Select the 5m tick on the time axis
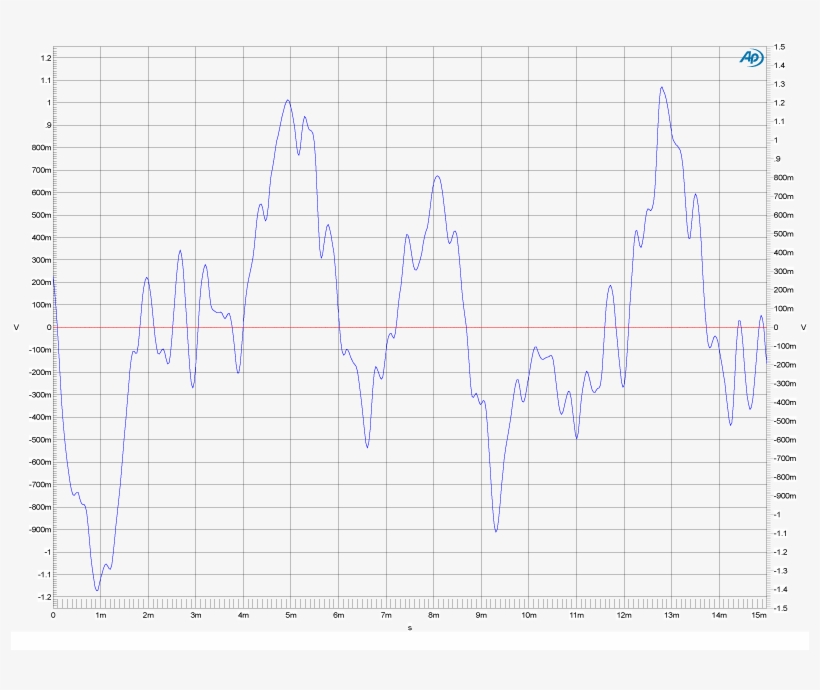This screenshot has height=690, width=820. coord(291,616)
